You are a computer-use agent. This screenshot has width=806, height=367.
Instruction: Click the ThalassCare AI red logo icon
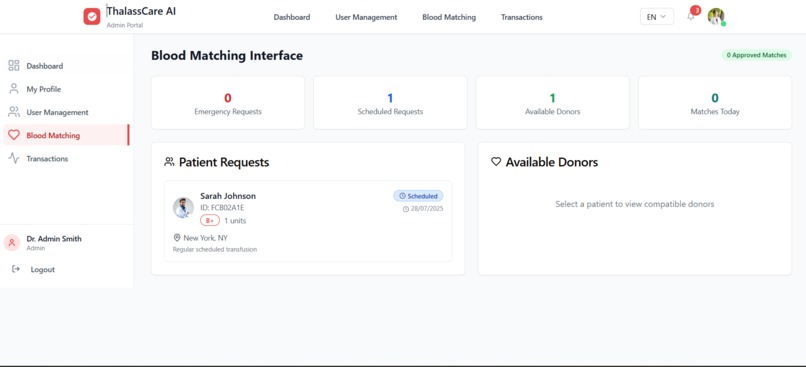pos(92,16)
